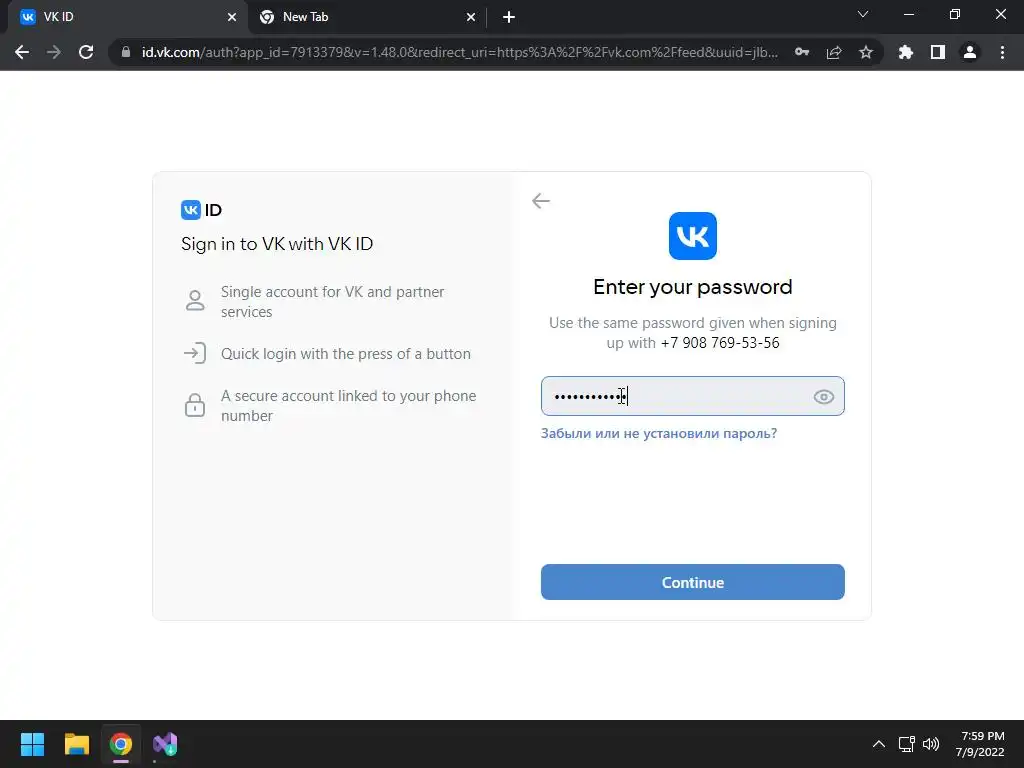Open the tab search chevron dropdown
The width and height of the screenshot is (1024, 768).
[x=863, y=14]
